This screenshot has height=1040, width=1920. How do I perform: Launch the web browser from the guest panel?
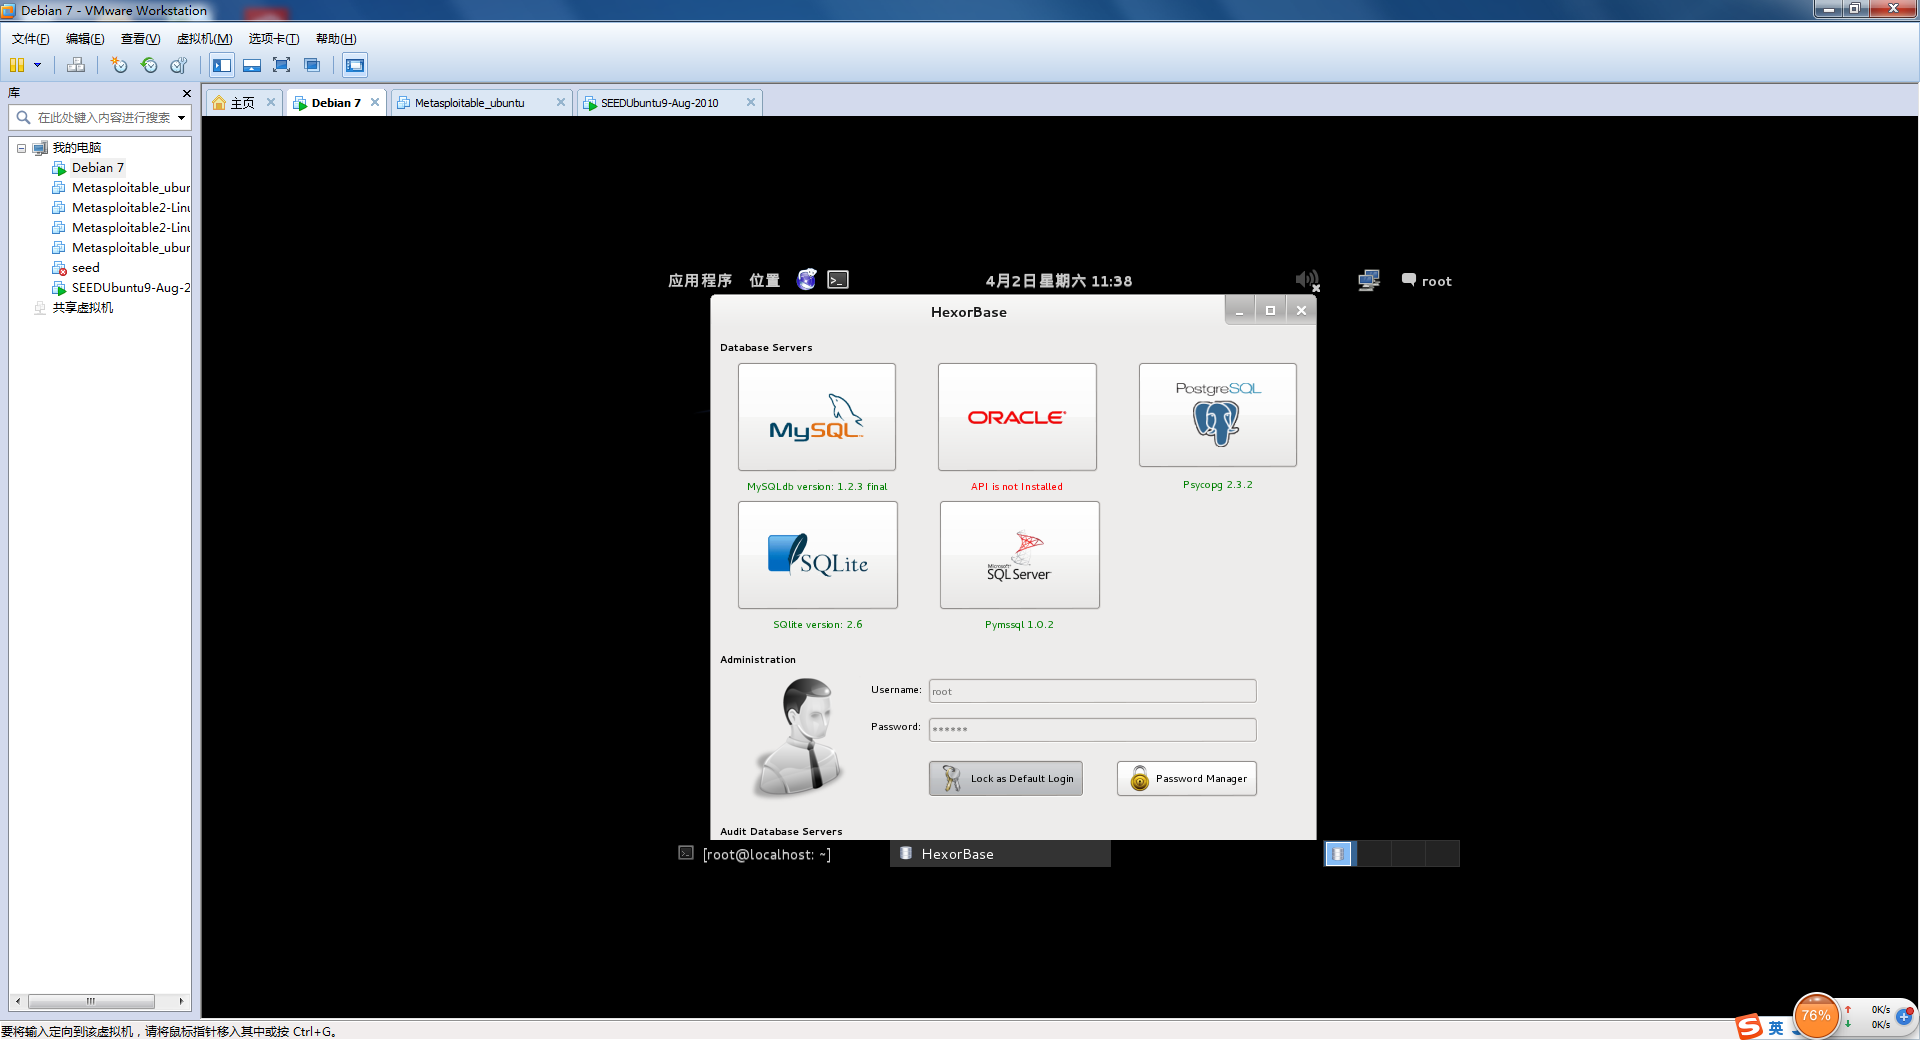click(807, 280)
